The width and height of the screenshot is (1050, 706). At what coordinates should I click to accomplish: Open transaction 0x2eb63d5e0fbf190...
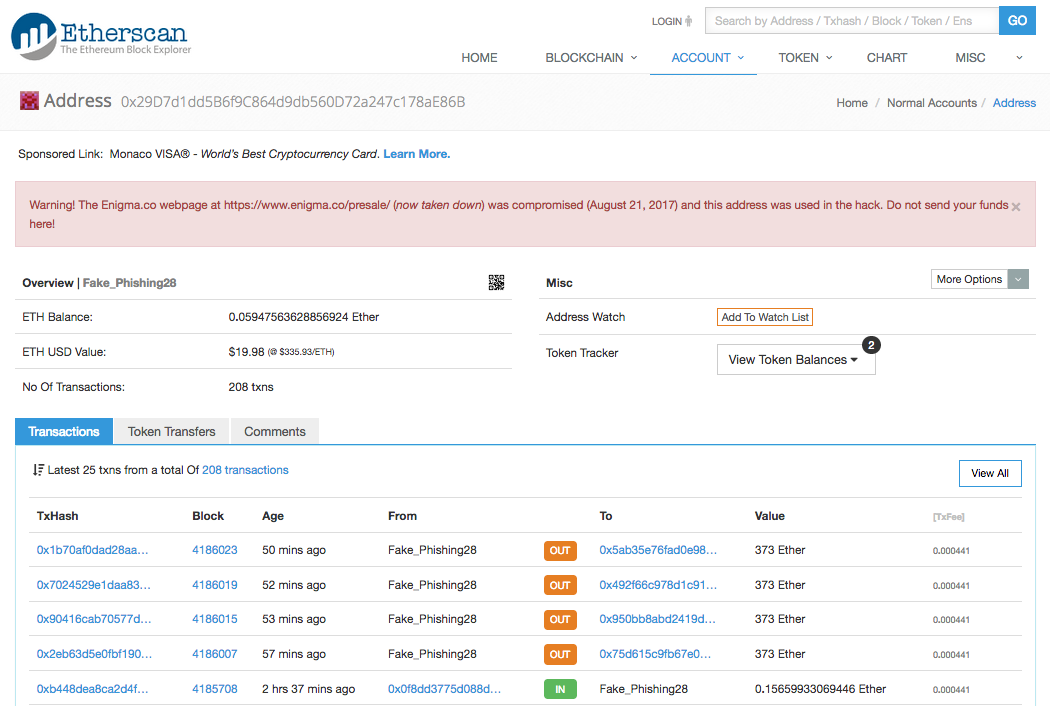(94, 654)
